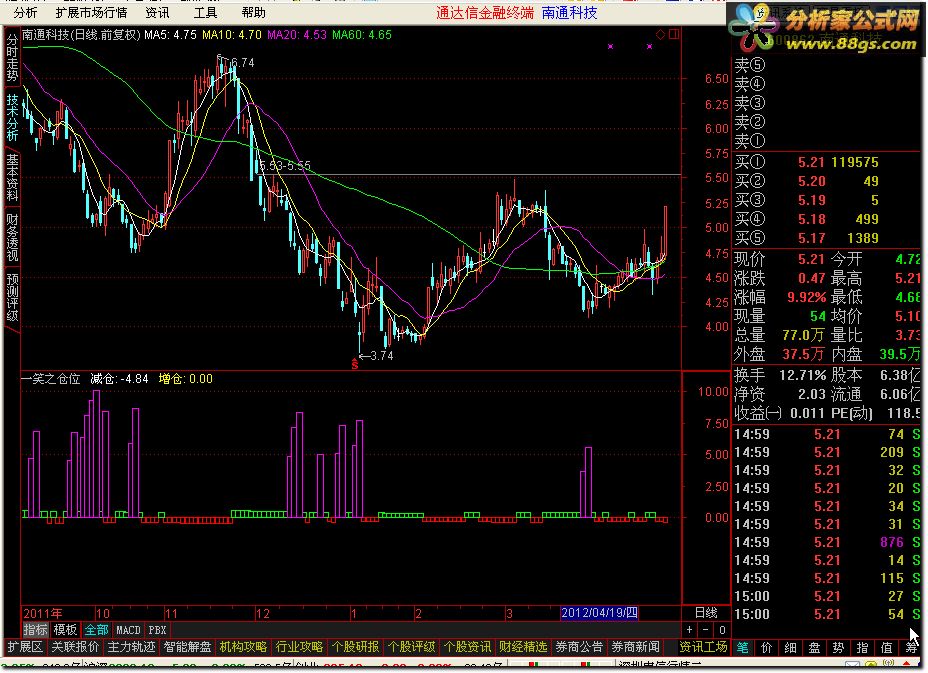Click the red S marker at 3.74 low
This screenshot has height=673, width=928.
click(355, 364)
